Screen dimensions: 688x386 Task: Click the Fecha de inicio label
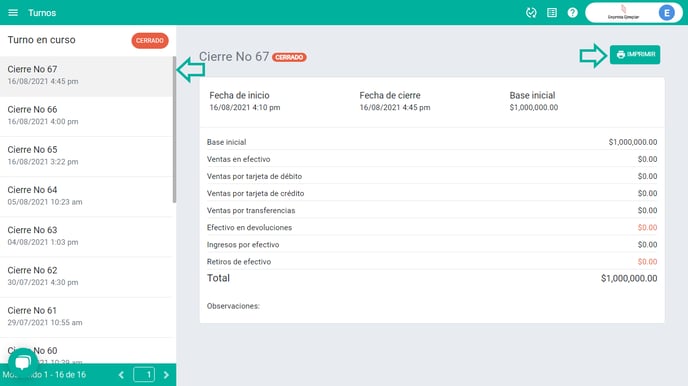239,95
